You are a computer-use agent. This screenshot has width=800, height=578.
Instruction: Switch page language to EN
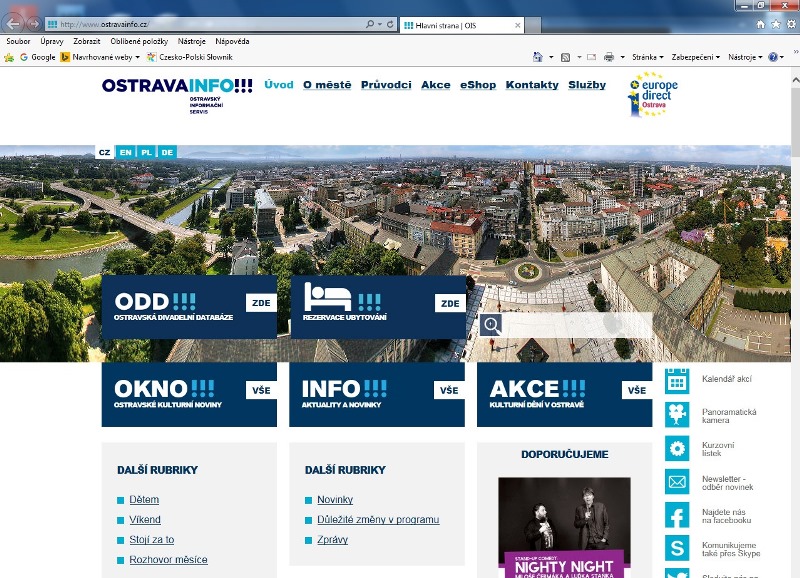[x=125, y=152]
